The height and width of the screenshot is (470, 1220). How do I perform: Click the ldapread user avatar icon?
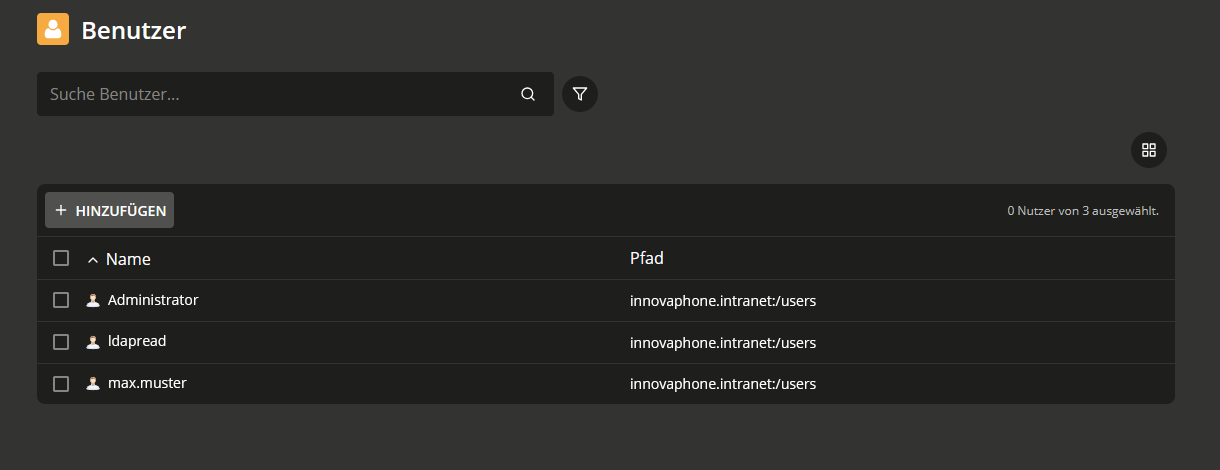pos(93,342)
